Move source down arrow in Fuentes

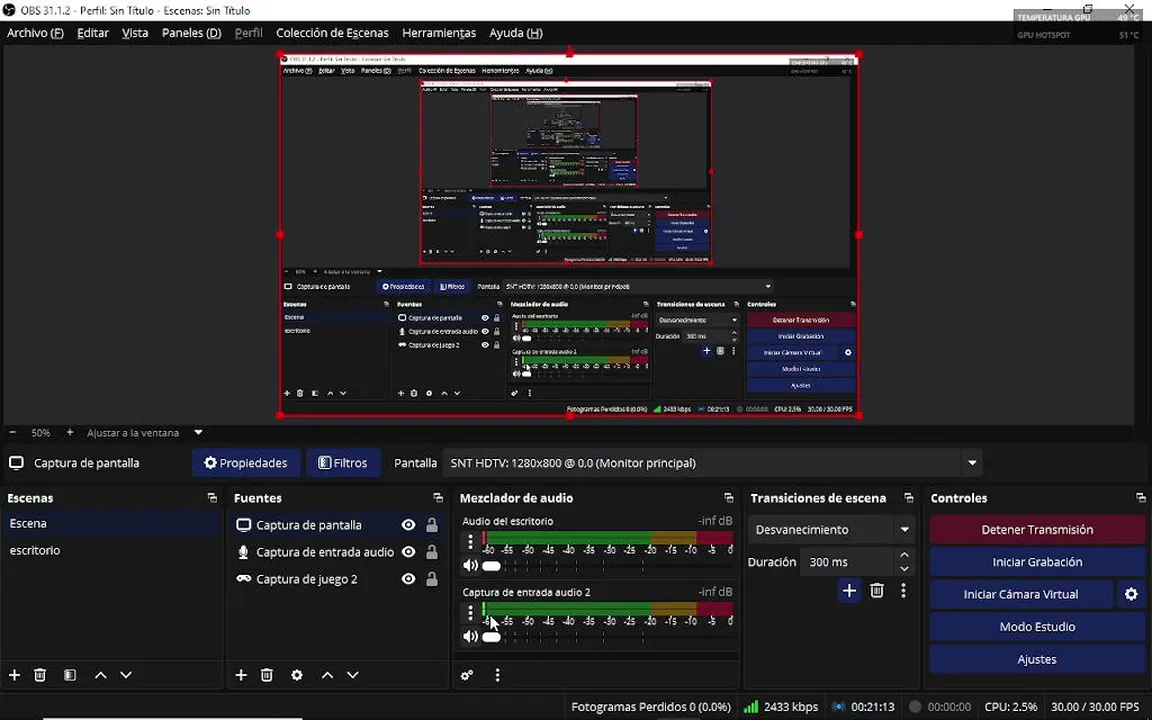pyautogui.click(x=353, y=674)
